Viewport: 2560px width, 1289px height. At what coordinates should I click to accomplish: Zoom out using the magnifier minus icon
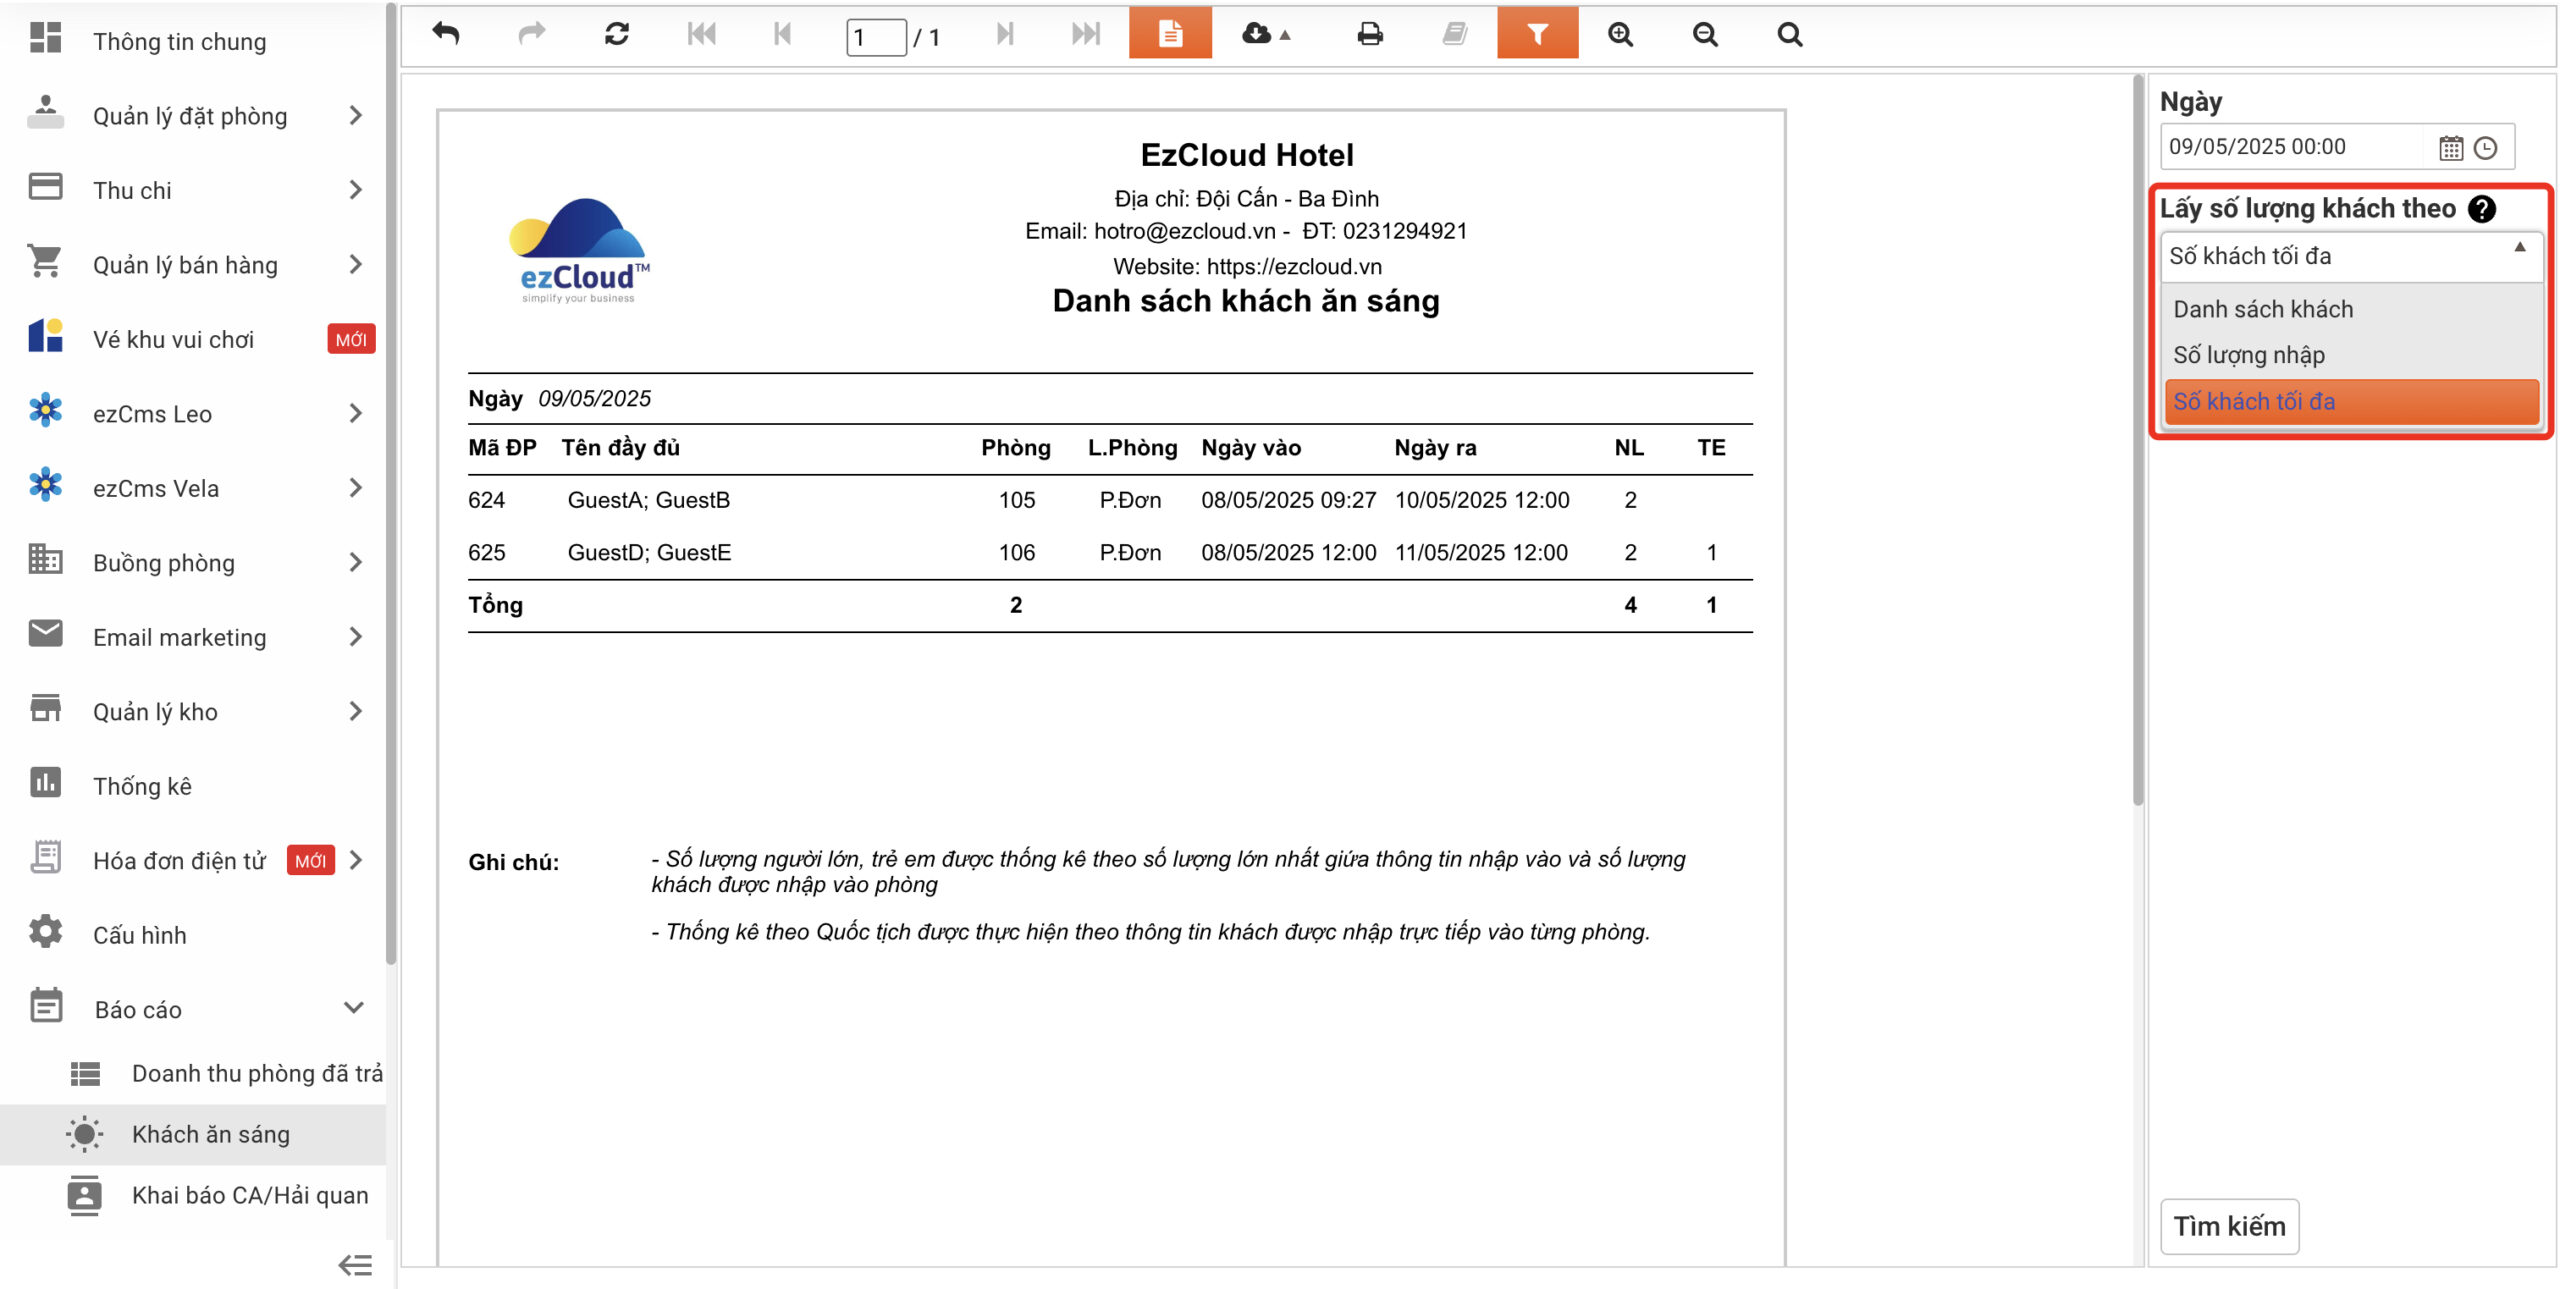[x=1705, y=34]
